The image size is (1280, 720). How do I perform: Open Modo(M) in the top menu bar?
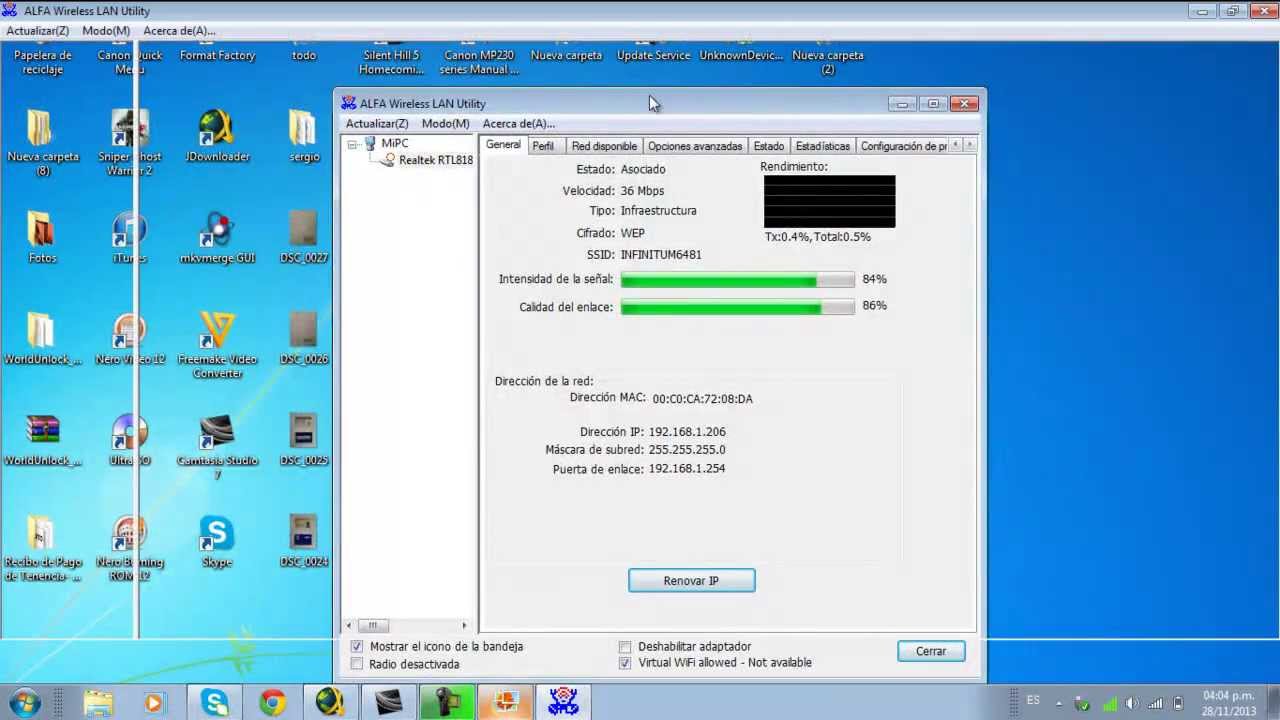(106, 31)
